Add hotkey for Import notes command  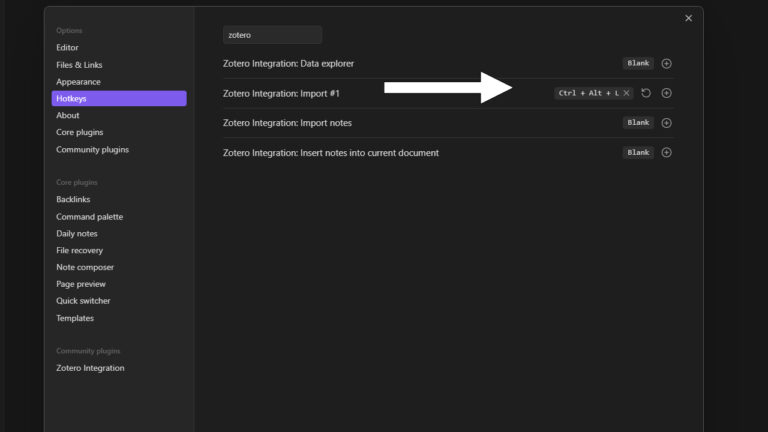coord(667,123)
